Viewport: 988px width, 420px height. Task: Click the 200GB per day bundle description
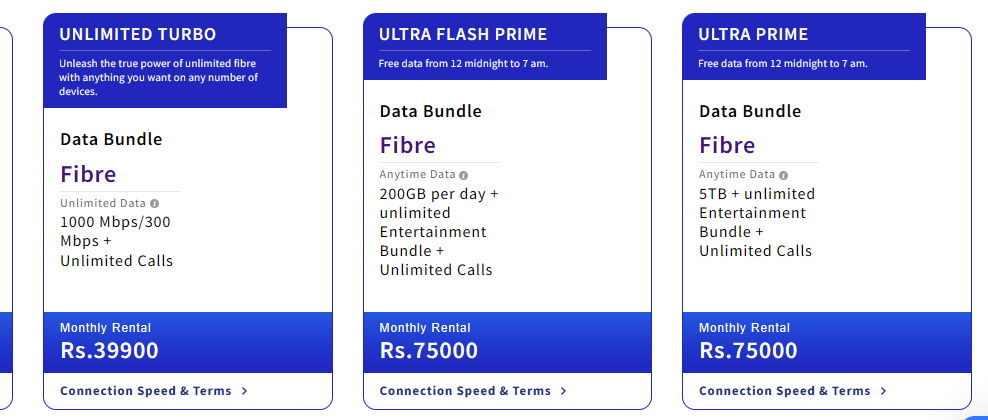tap(439, 232)
